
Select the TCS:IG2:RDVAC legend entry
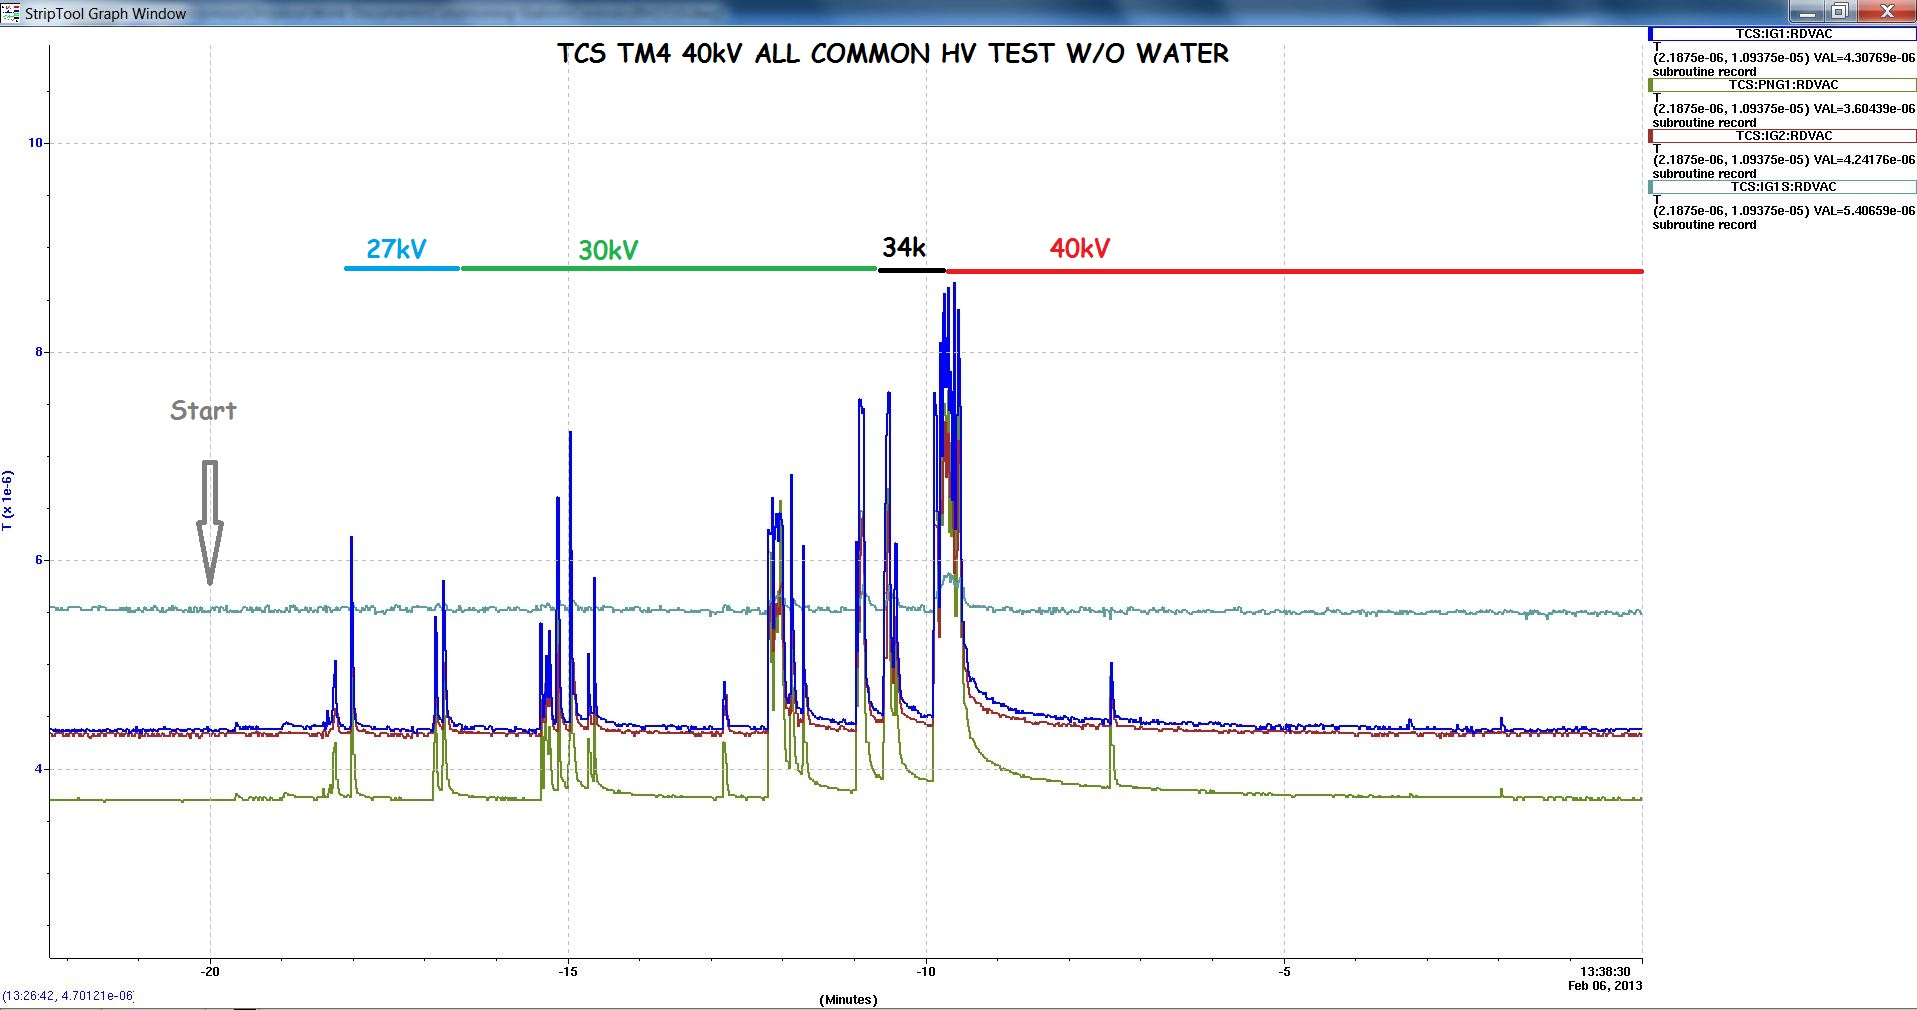click(1783, 136)
